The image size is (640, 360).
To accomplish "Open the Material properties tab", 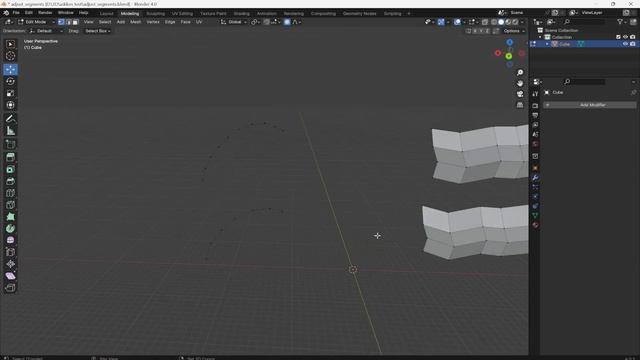I will coord(535,225).
